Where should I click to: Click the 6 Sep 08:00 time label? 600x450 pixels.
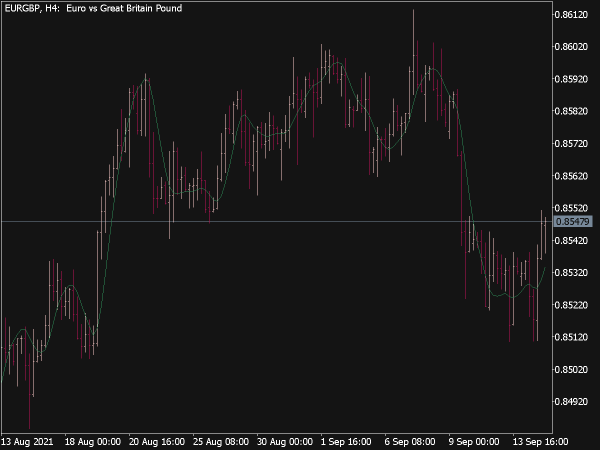pos(410,442)
